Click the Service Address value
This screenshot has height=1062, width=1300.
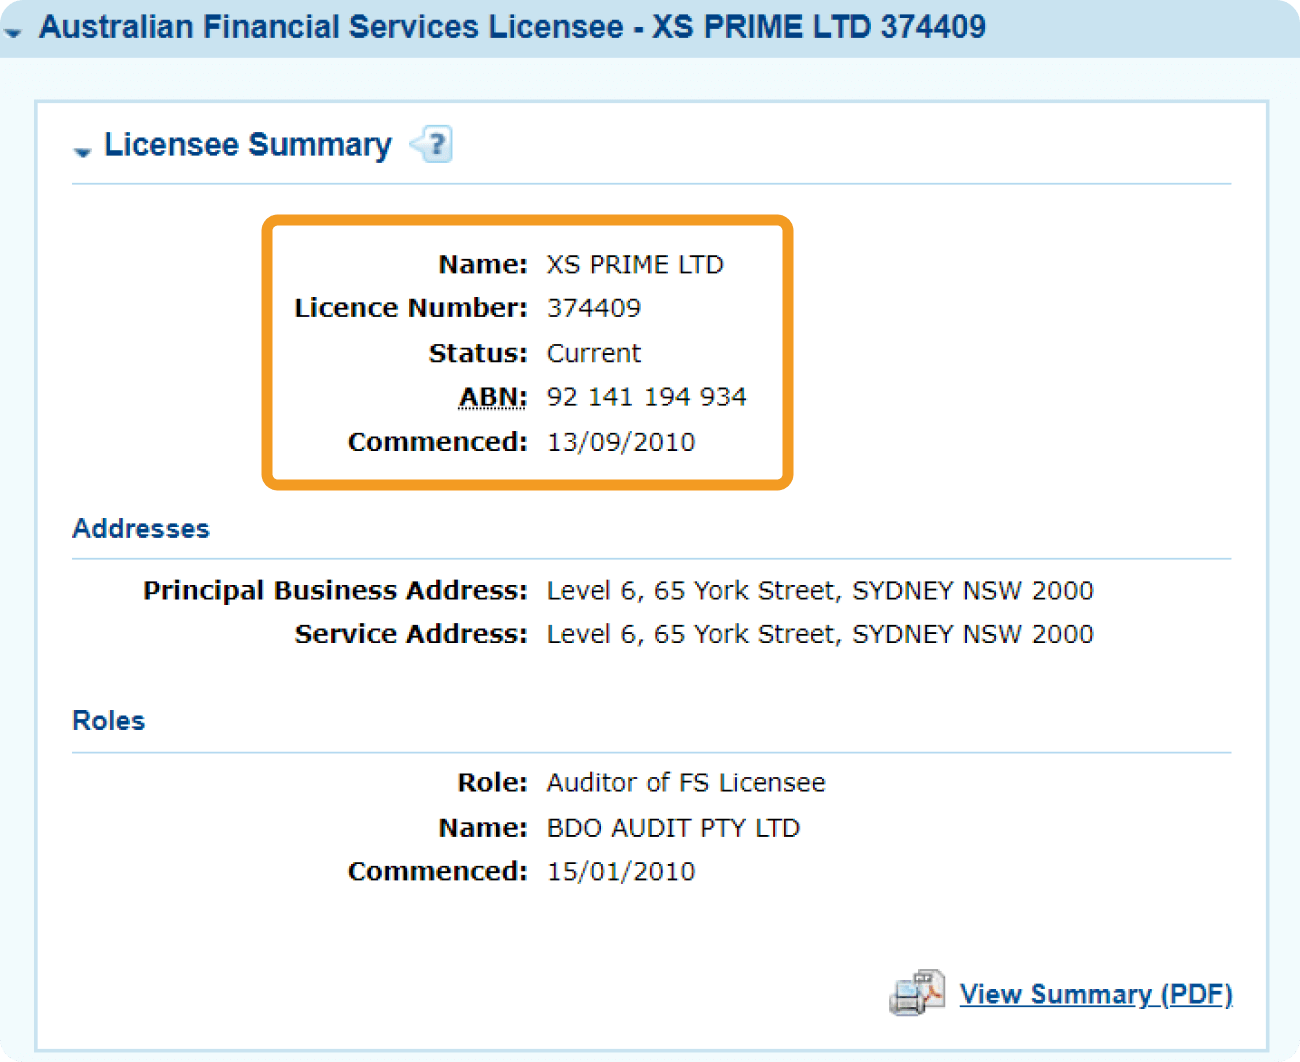coord(820,634)
